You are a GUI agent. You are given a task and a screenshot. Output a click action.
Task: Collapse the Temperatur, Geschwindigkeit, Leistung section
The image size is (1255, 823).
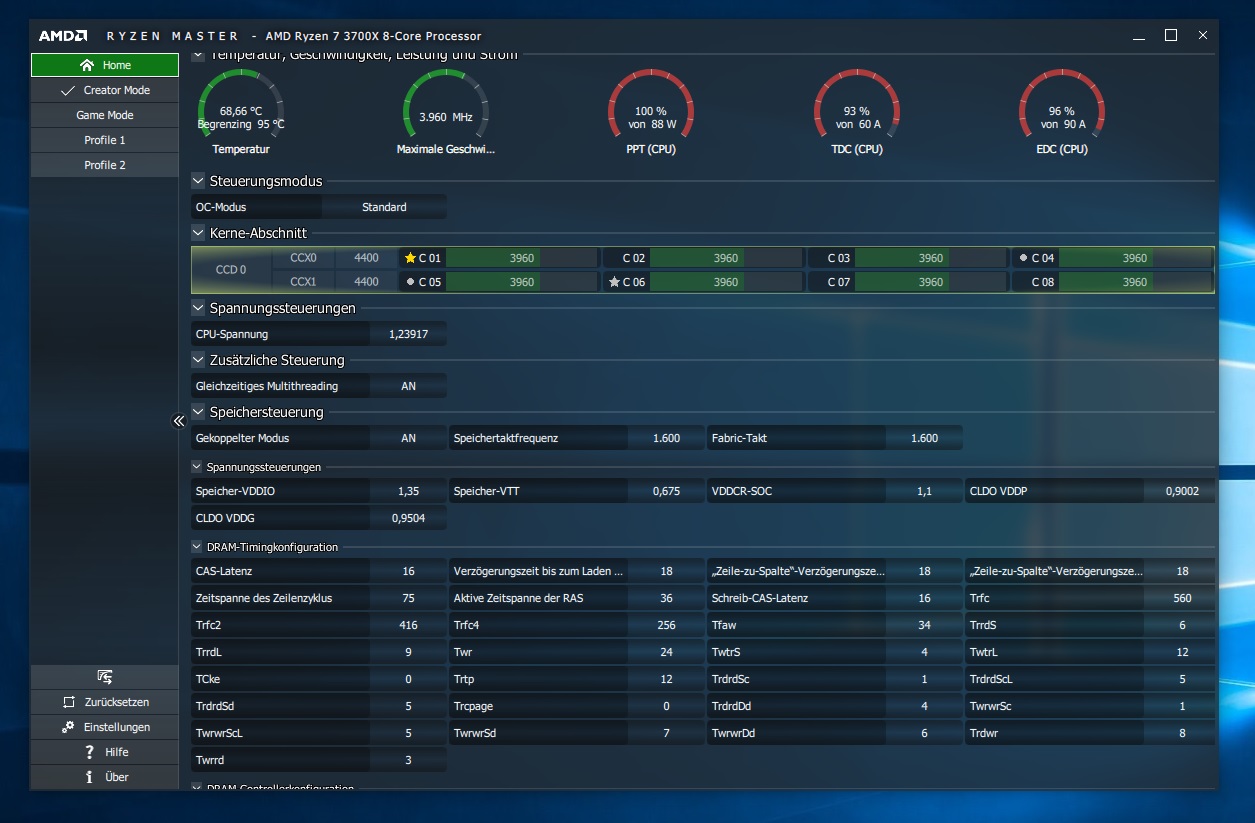[198, 55]
